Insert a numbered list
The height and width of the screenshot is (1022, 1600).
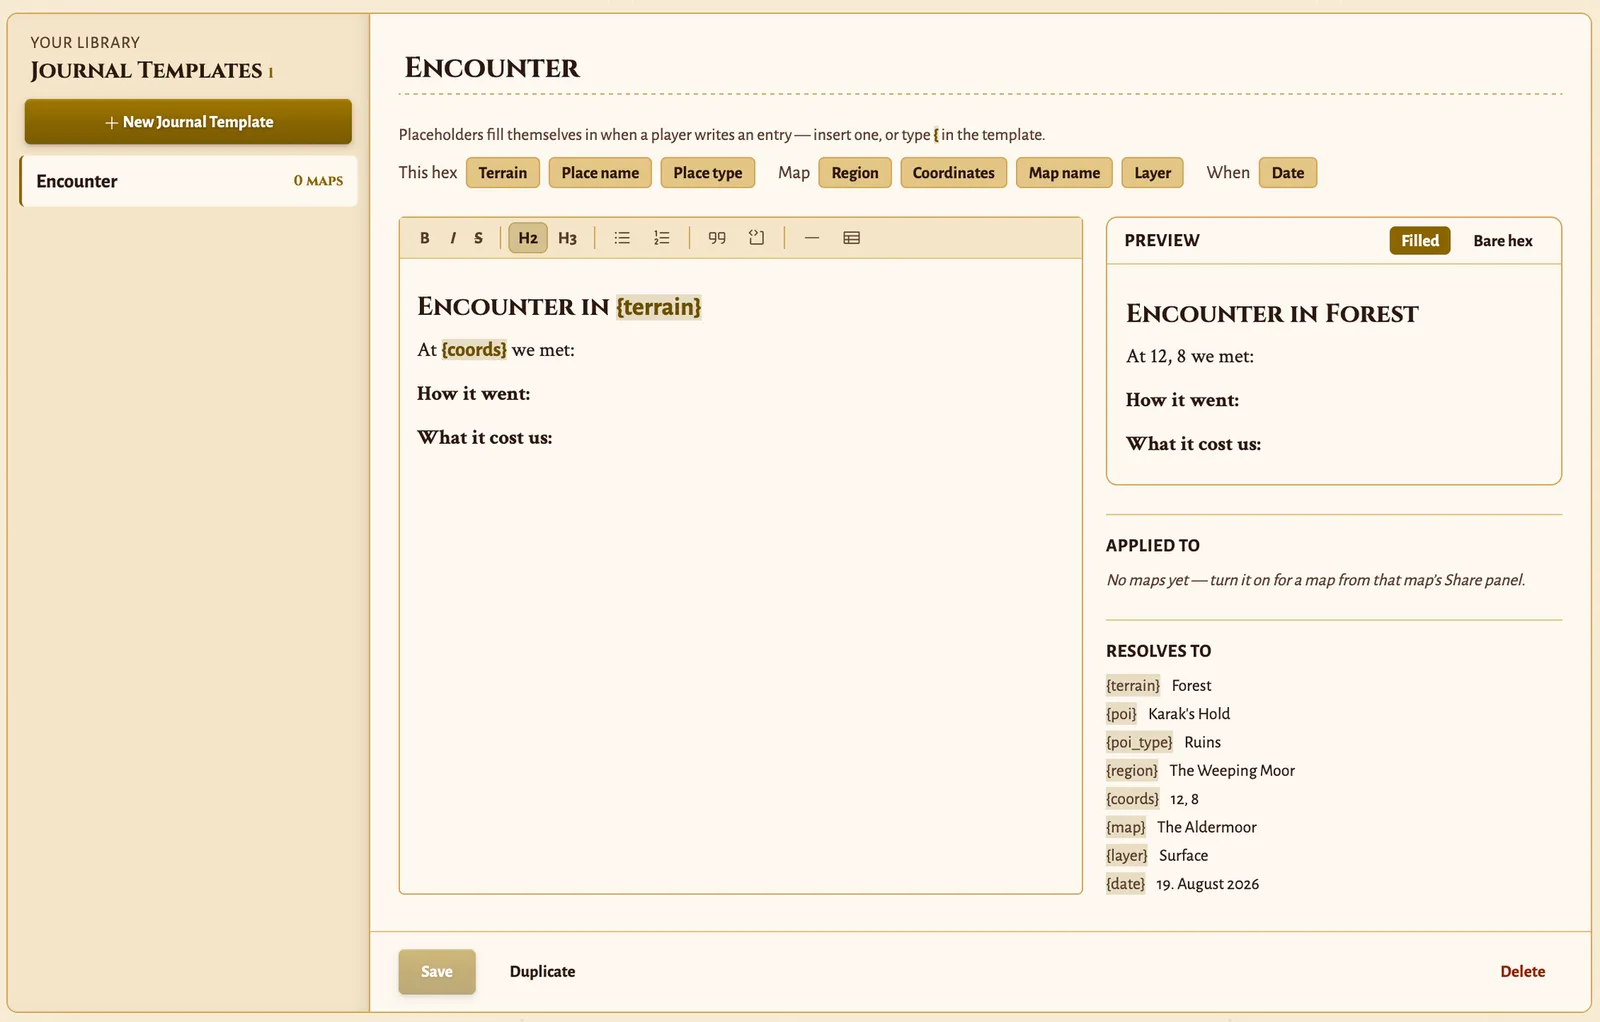click(x=661, y=238)
